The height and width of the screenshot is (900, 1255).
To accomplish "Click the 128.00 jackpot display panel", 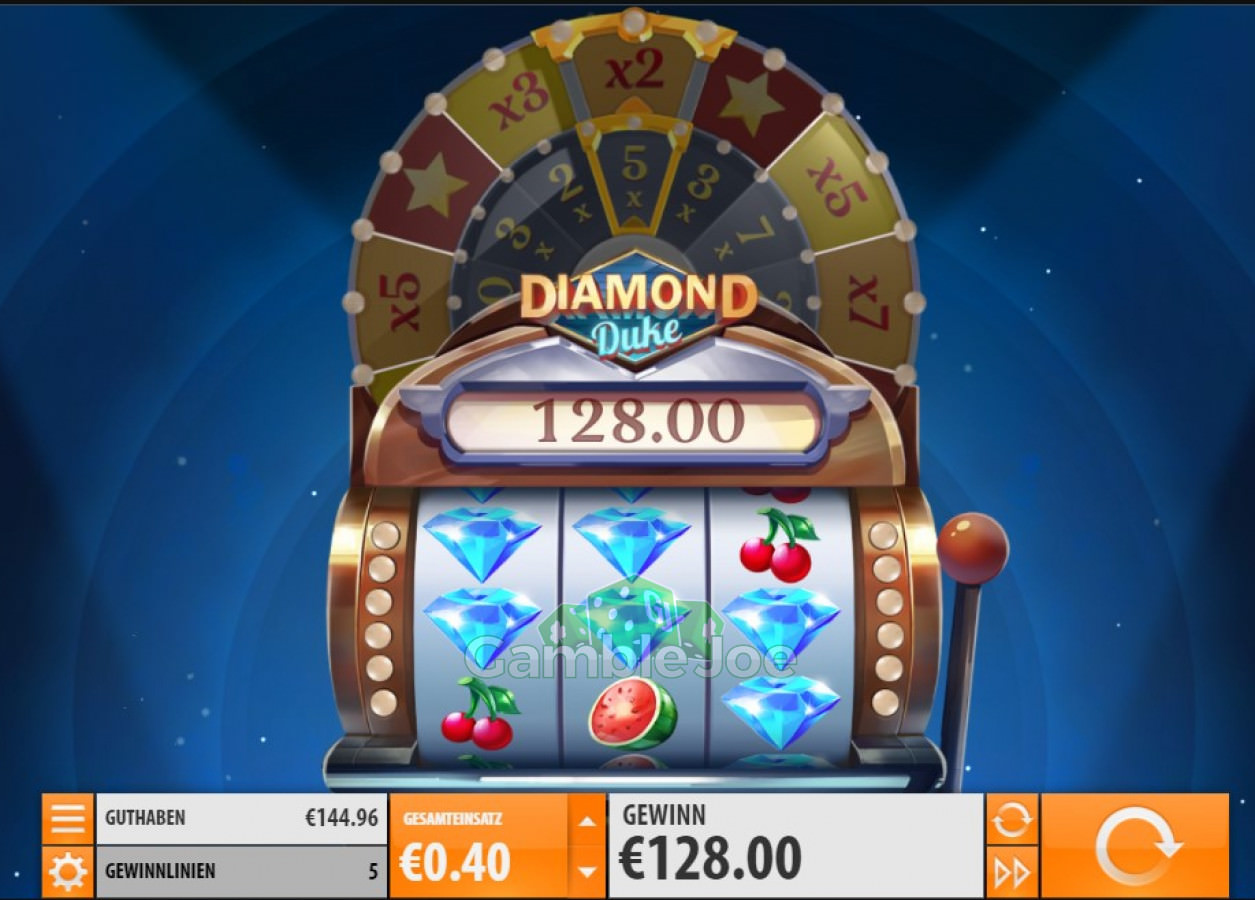I will pos(637,420).
